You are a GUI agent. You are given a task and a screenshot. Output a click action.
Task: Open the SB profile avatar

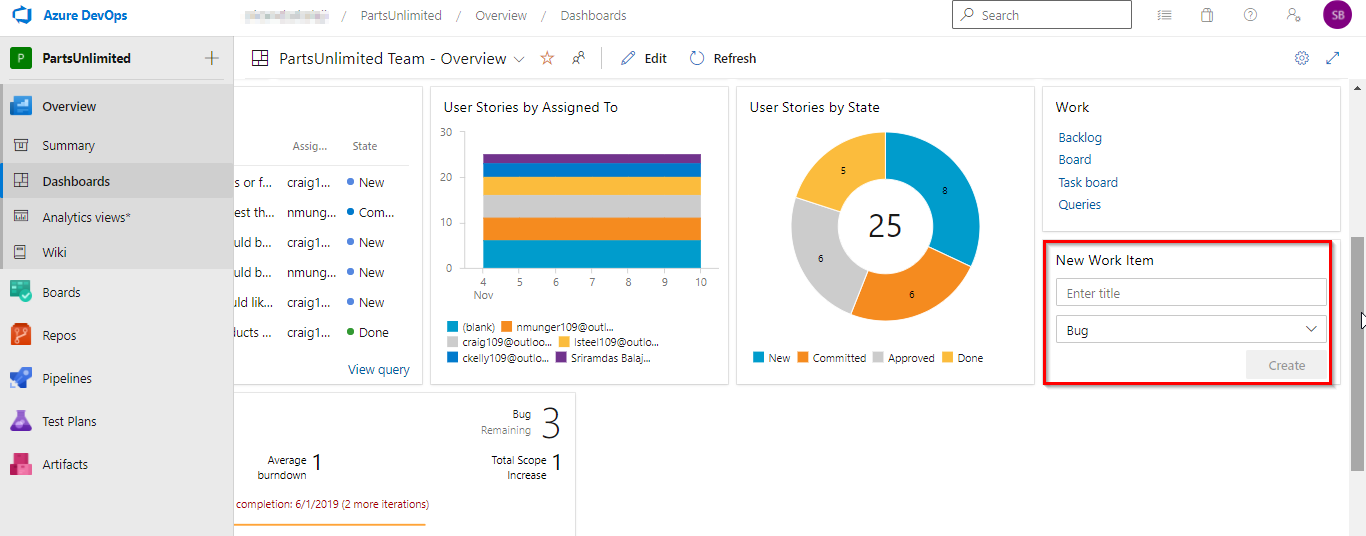(x=1337, y=15)
